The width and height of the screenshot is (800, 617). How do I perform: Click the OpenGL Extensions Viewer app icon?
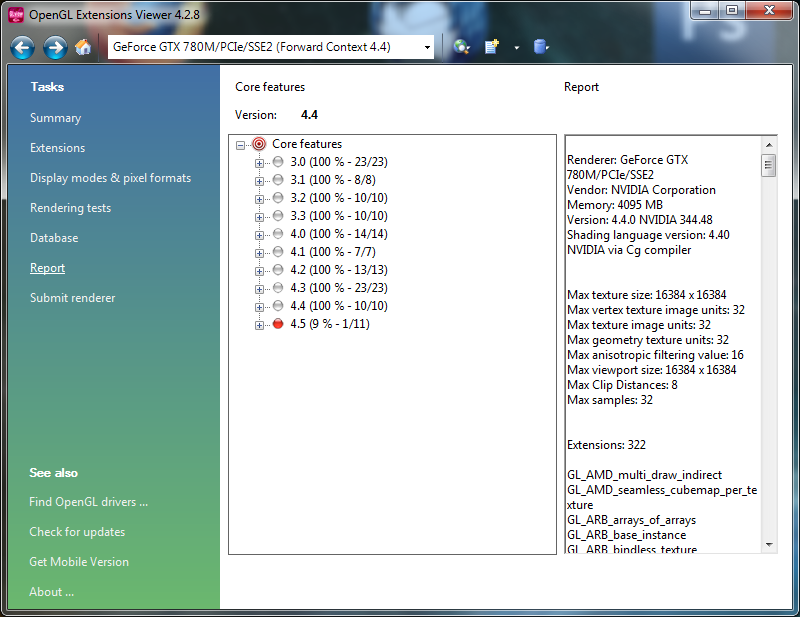[16, 15]
